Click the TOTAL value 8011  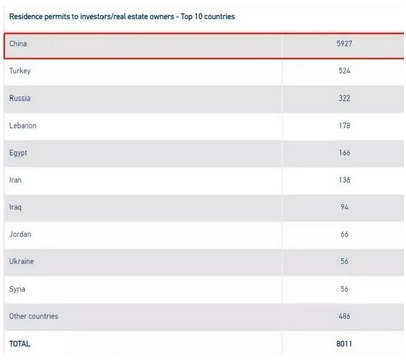(344, 344)
